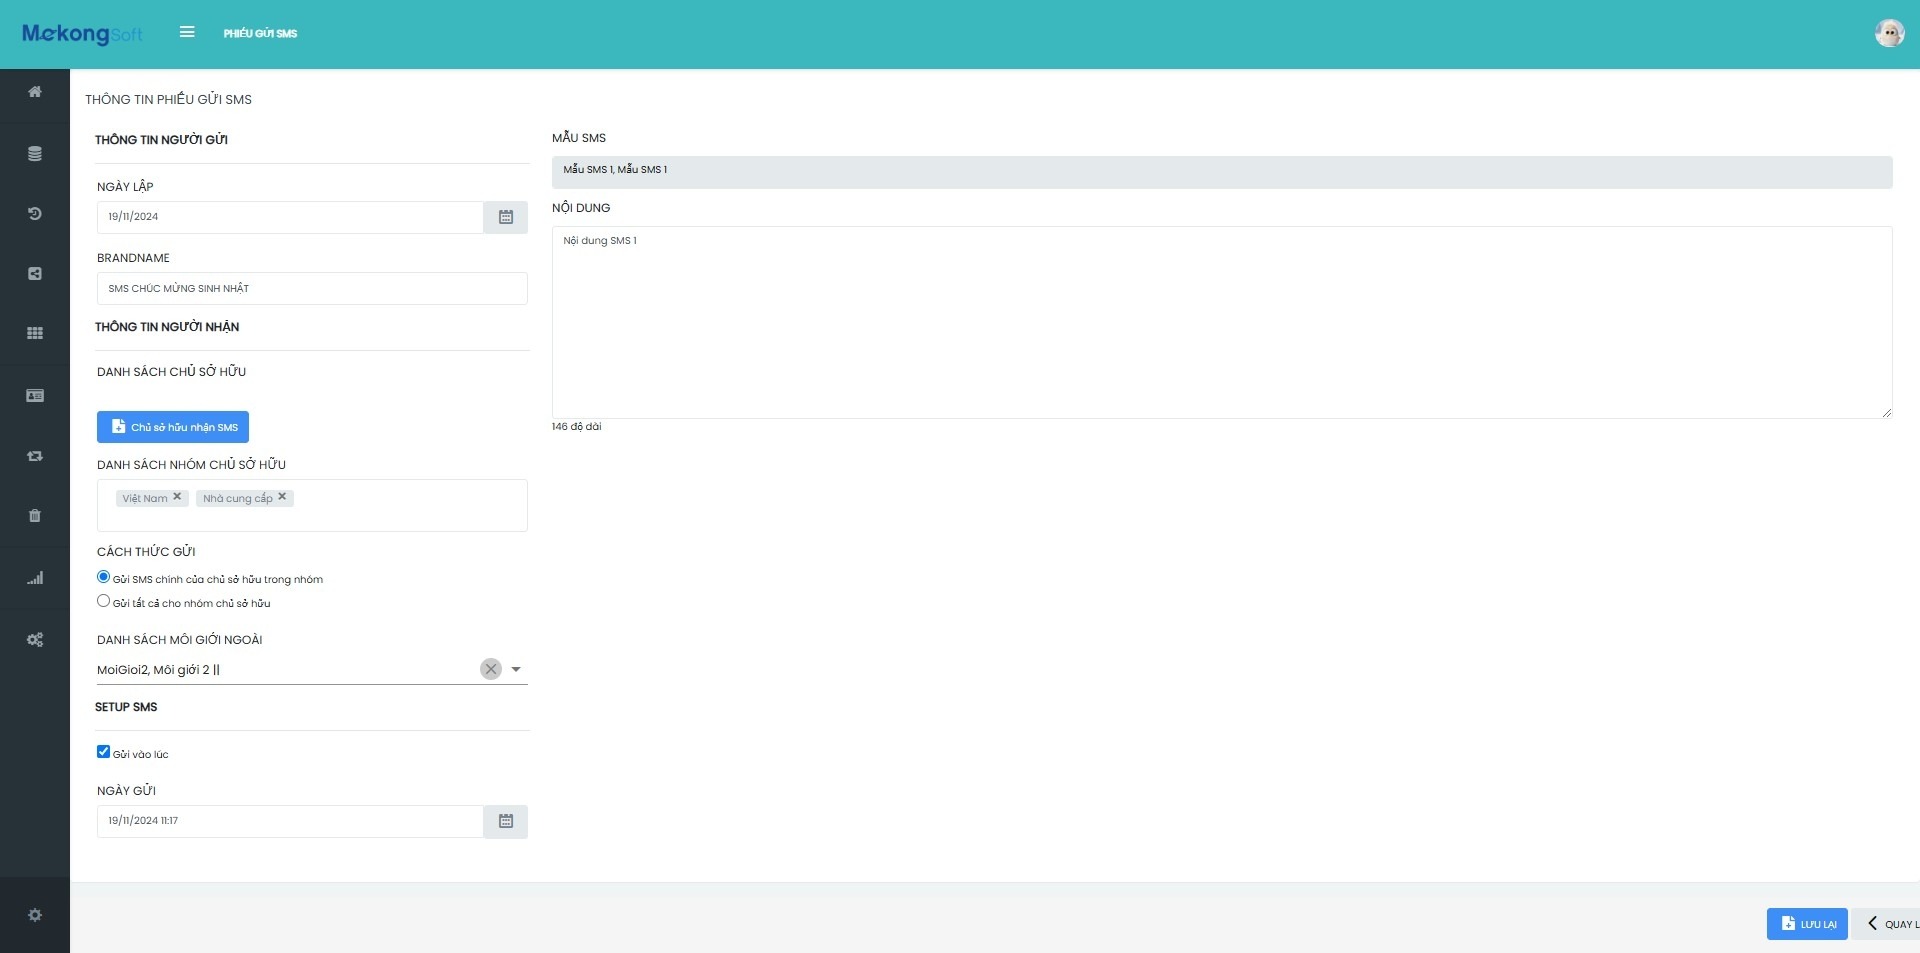Open the database icon in the sidebar
The height and width of the screenshot is (953, 1920).
click(35, 154)
